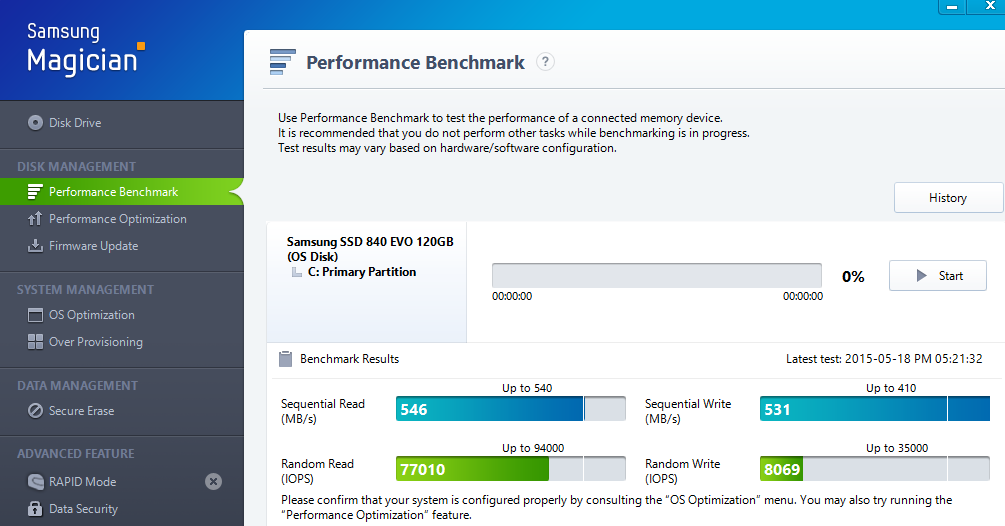
Task: Select the Samsung SSD 840 EVO 120GB drive
Action: click(x=370, y=249)
